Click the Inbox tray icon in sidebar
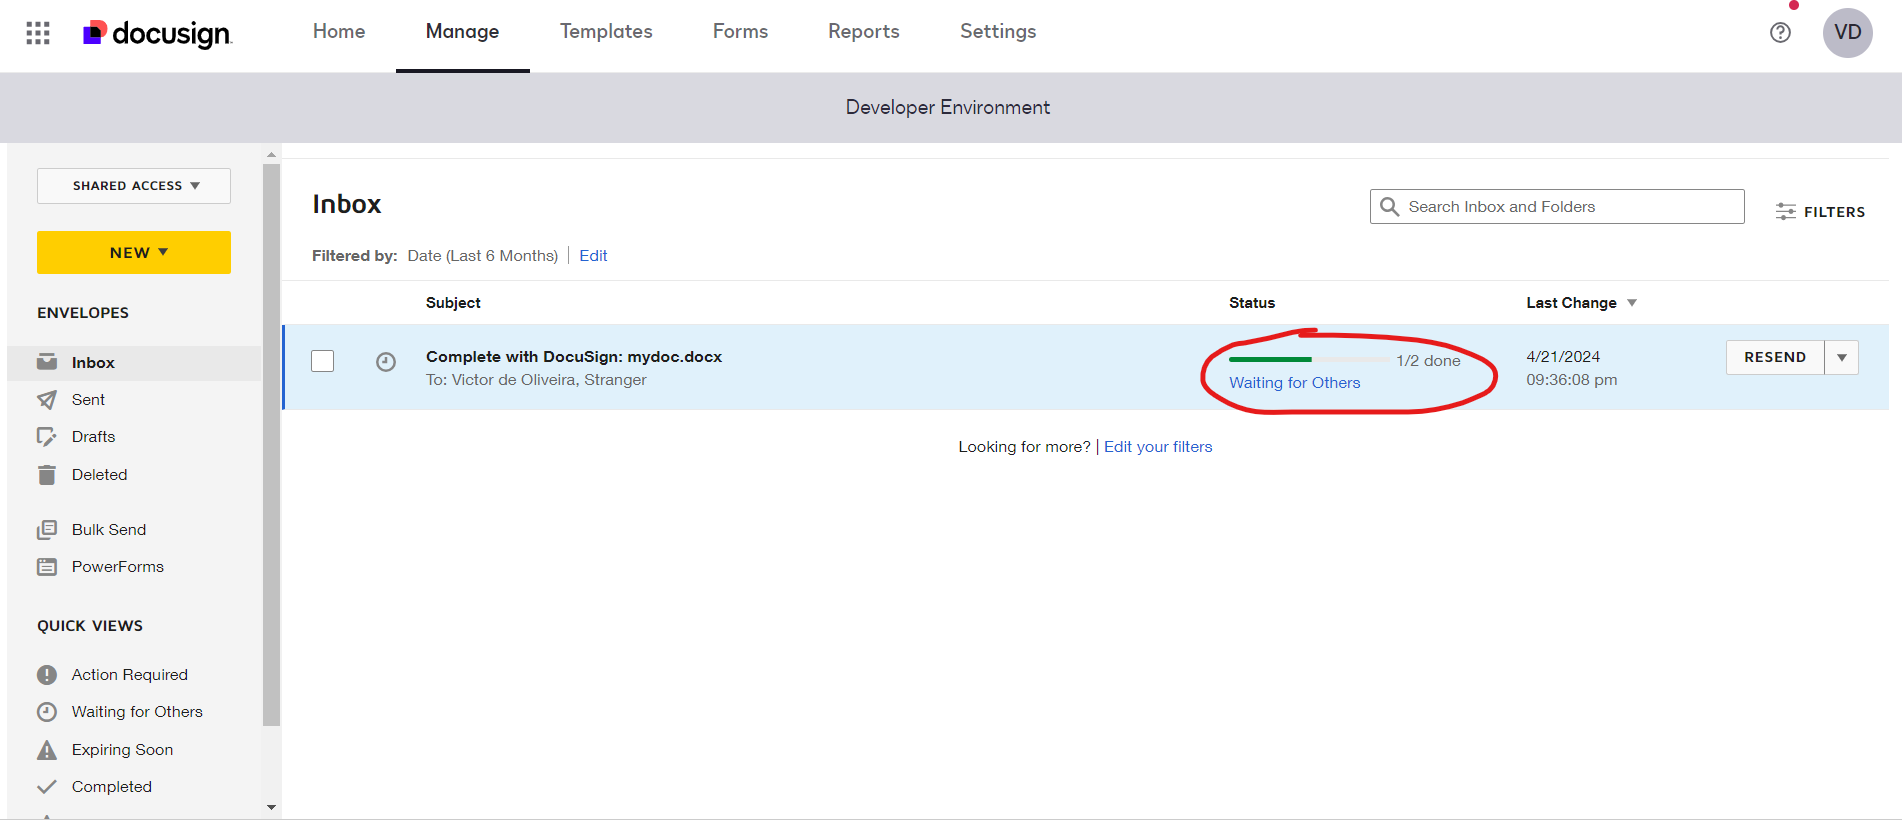The image size is (1902, 820). click(47, 362)
